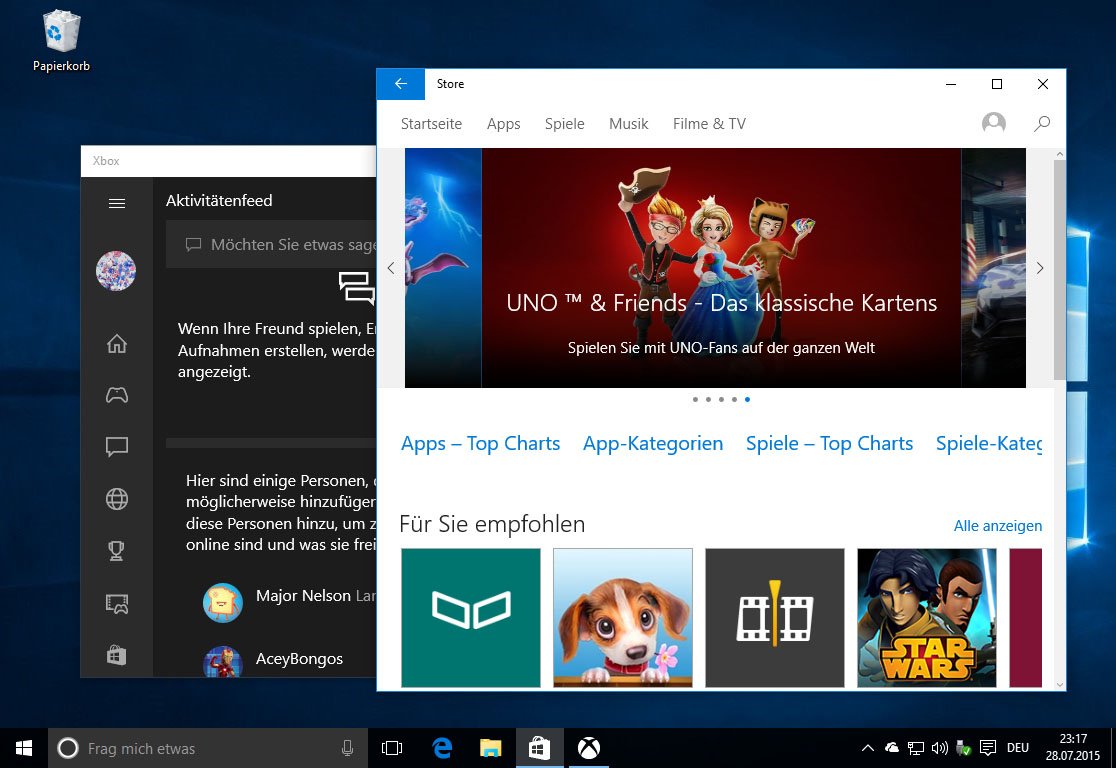The height and width of the screenshot is (768, 1116).
Task: Show previous banner in Store carousel
Action: [x=391, y=268]
